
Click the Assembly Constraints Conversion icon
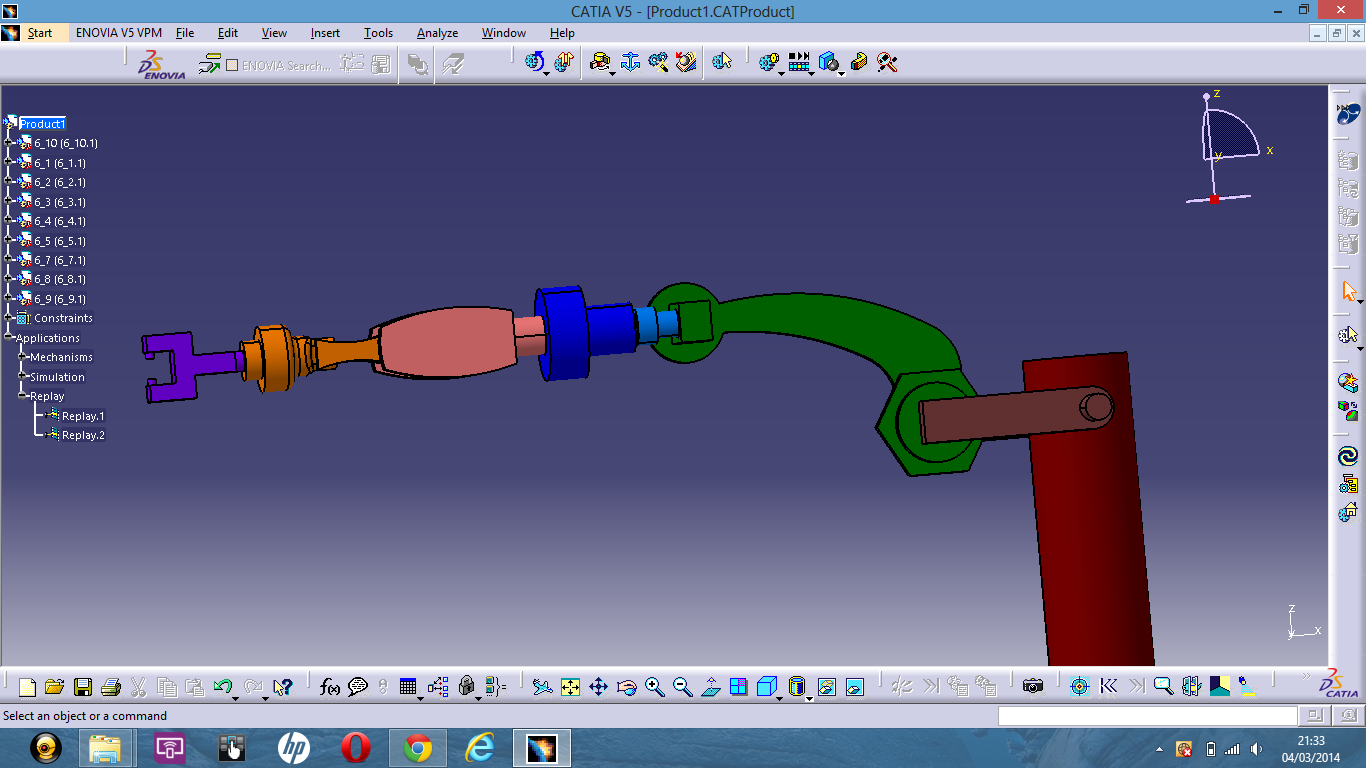tap(658, 62)
